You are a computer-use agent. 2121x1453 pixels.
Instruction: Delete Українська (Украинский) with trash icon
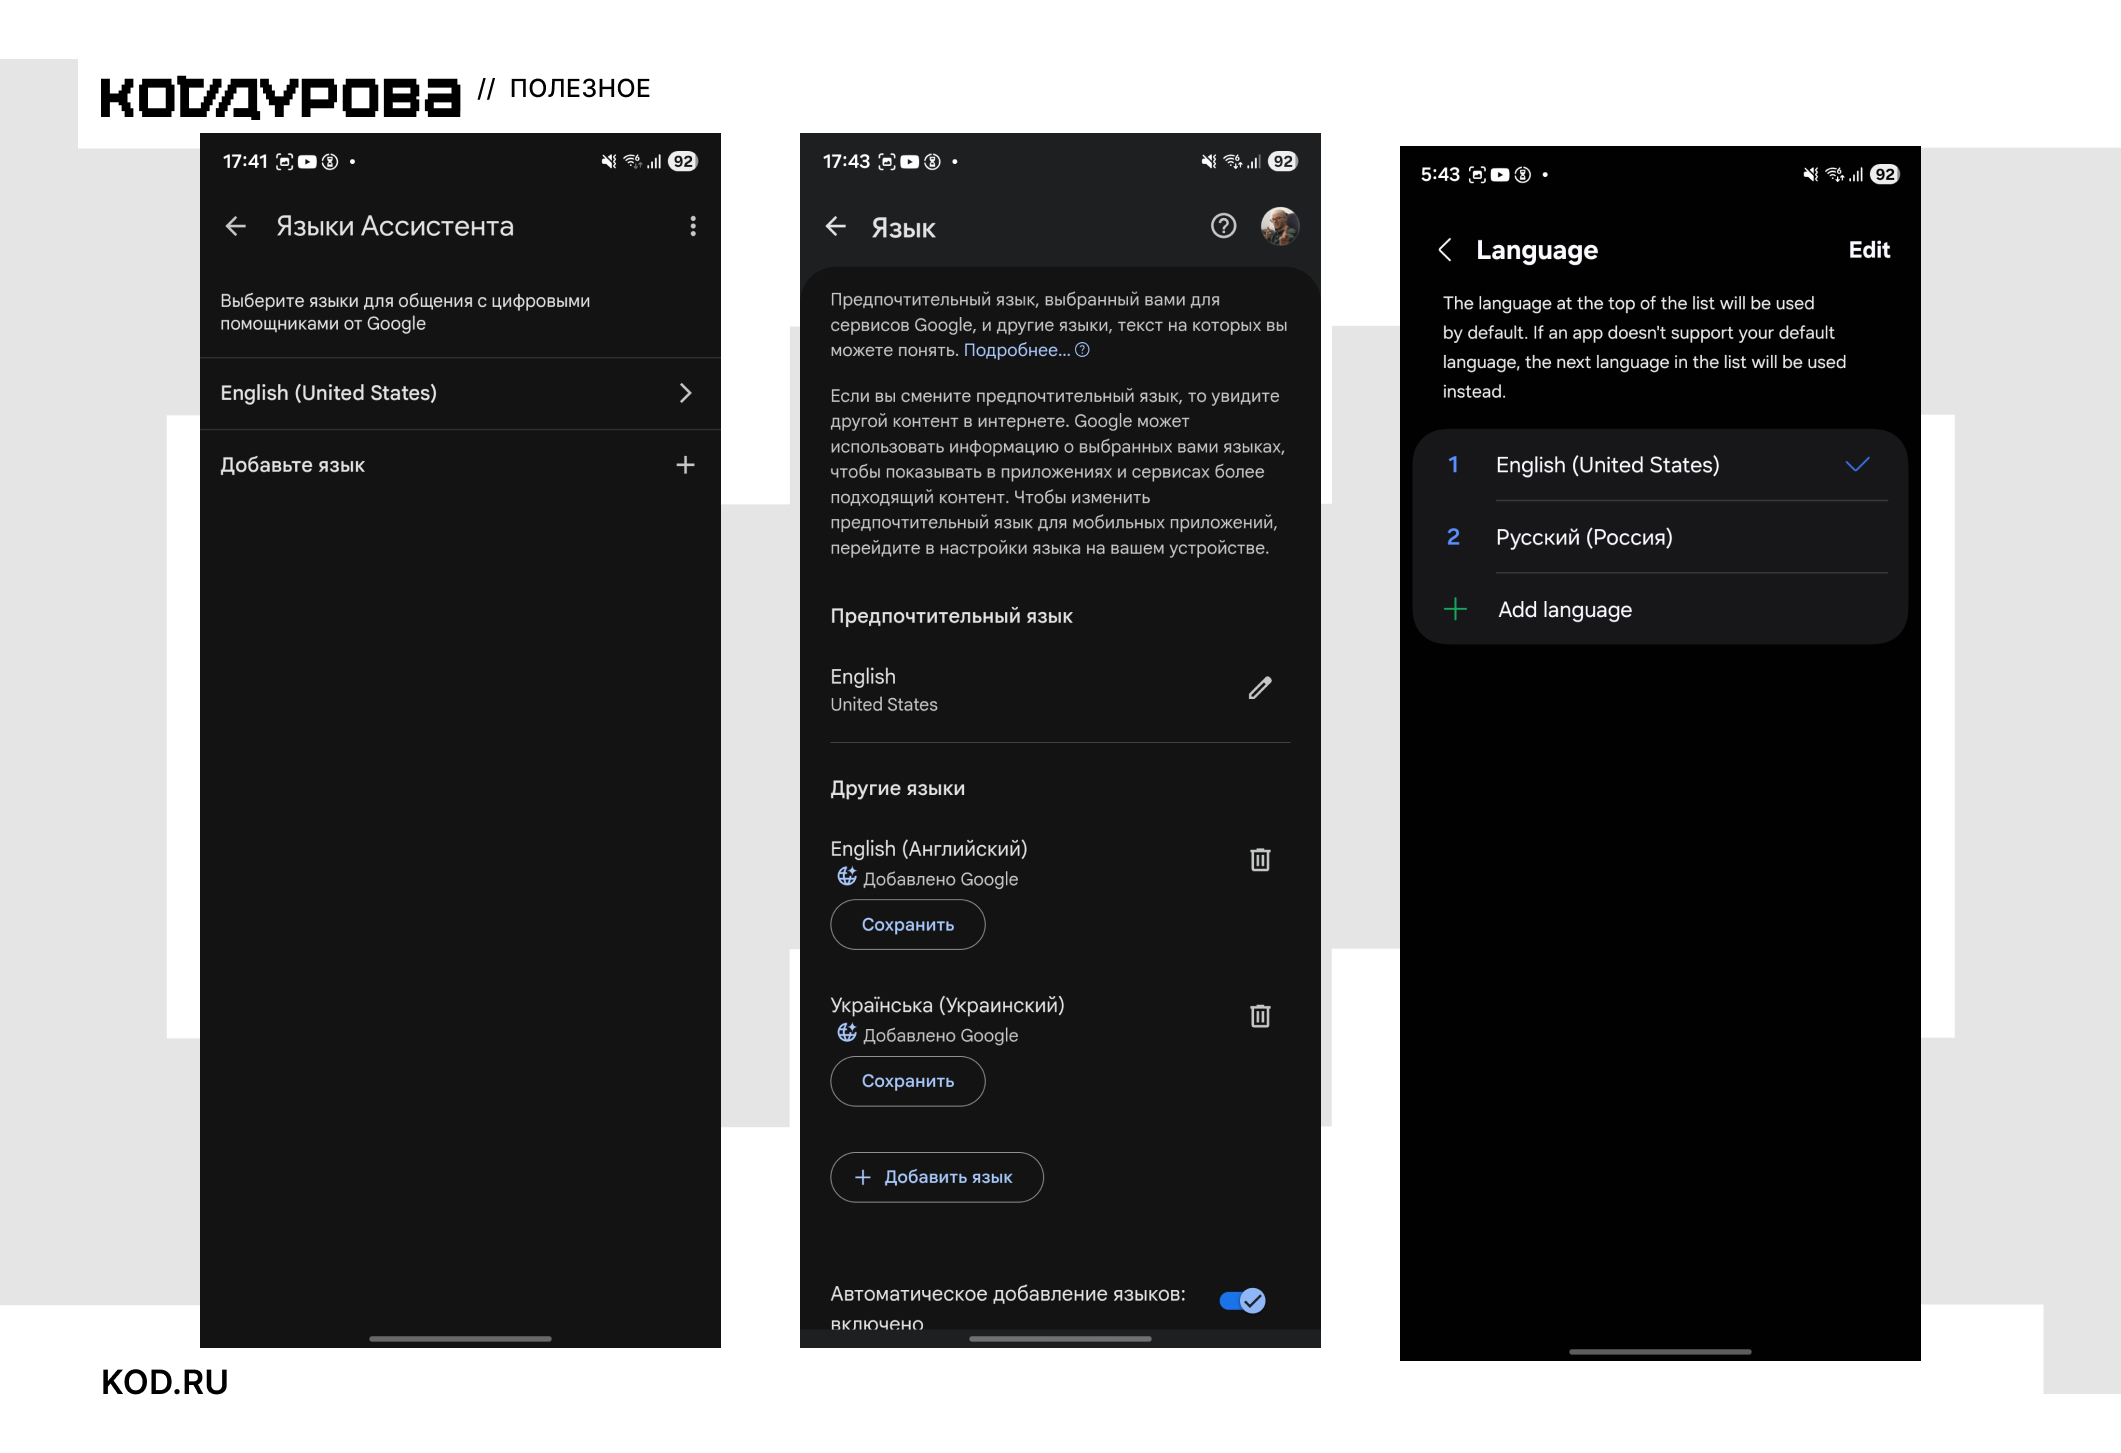(x=1260, y=1016)
